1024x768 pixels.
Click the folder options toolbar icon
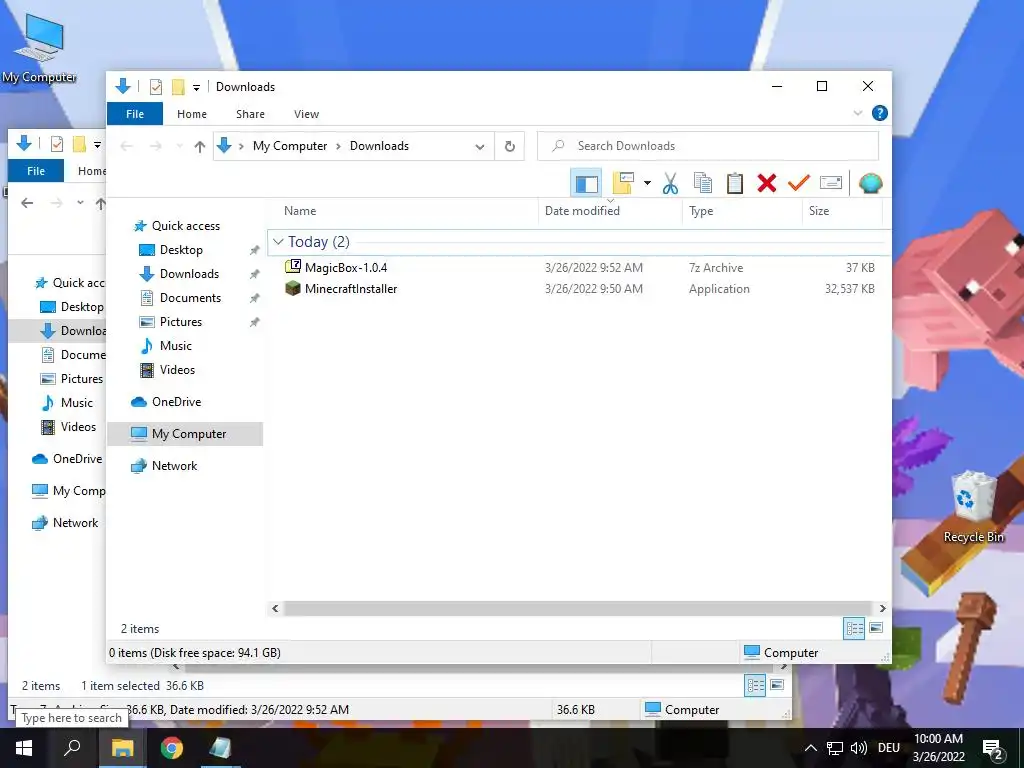pyautogui.click(x=624, y=184)
